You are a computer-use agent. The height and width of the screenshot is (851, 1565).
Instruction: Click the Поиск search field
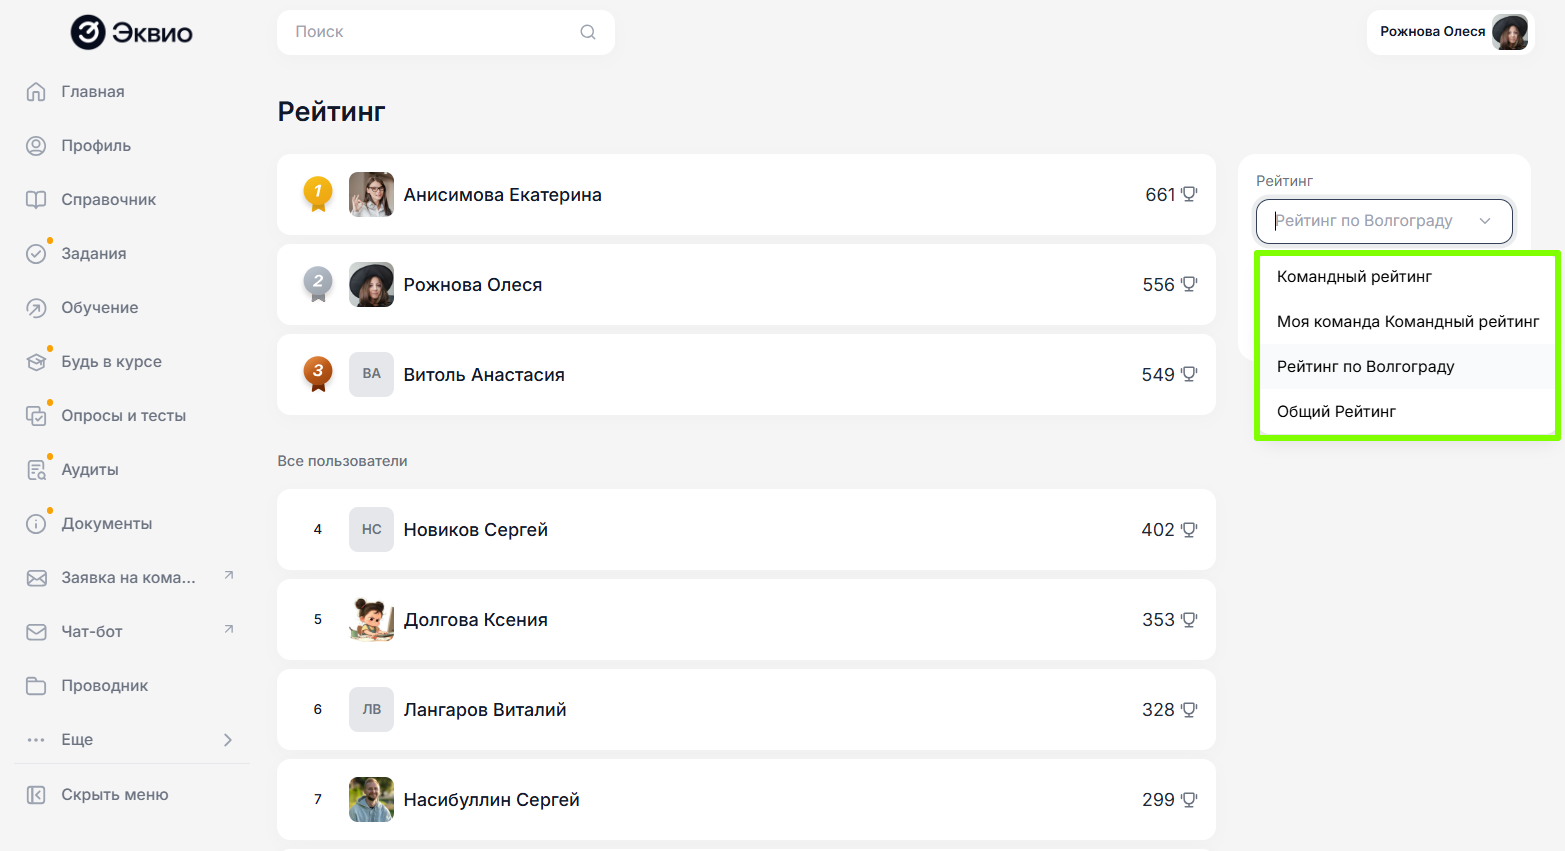point(430,32)
